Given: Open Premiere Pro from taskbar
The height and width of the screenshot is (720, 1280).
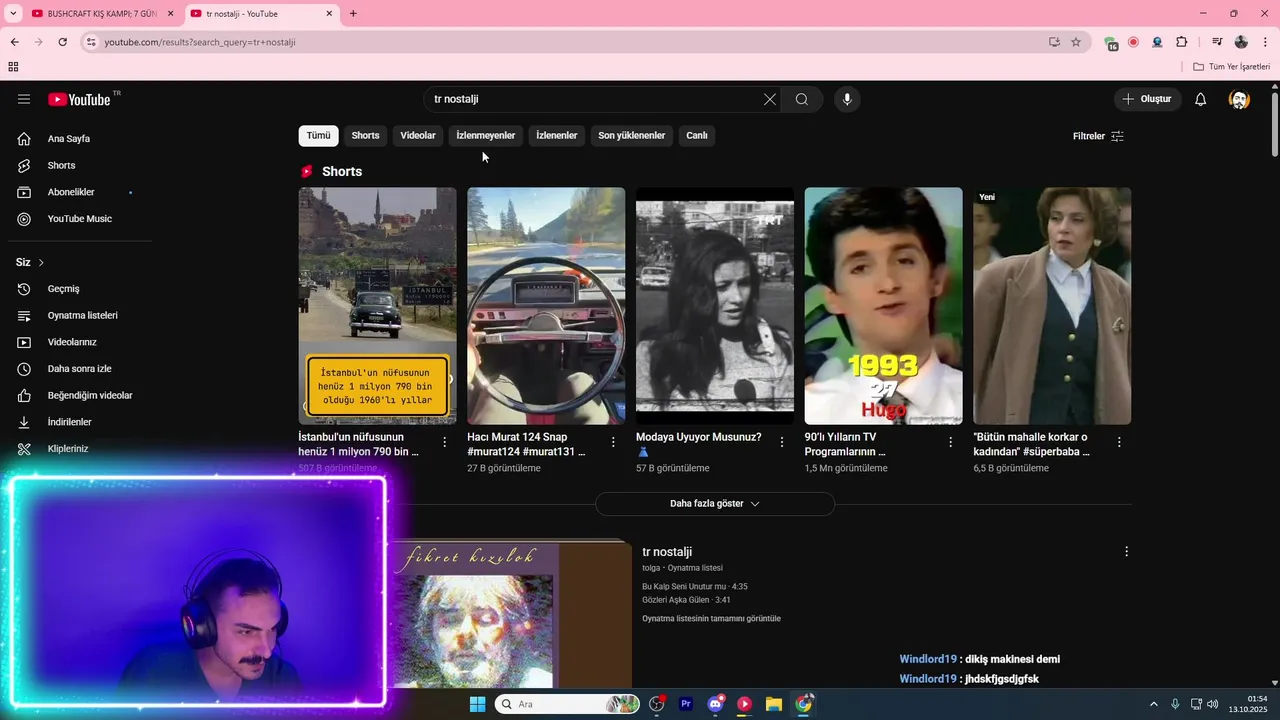Looking at the screenshot, I should 686,704.
